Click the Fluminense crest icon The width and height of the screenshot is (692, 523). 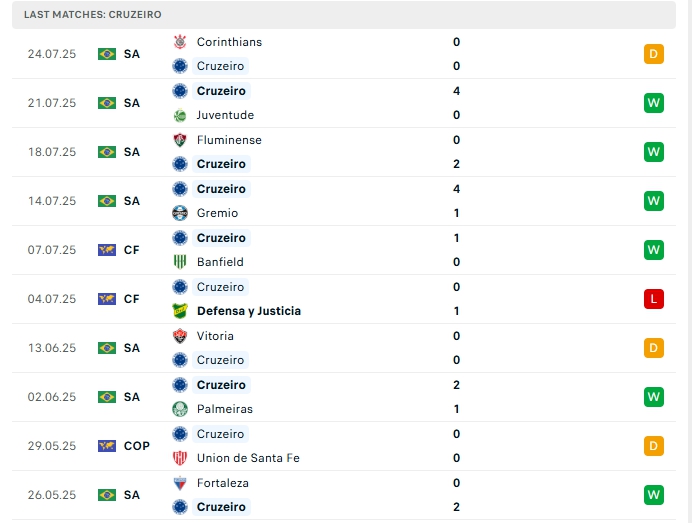[180, 140]
